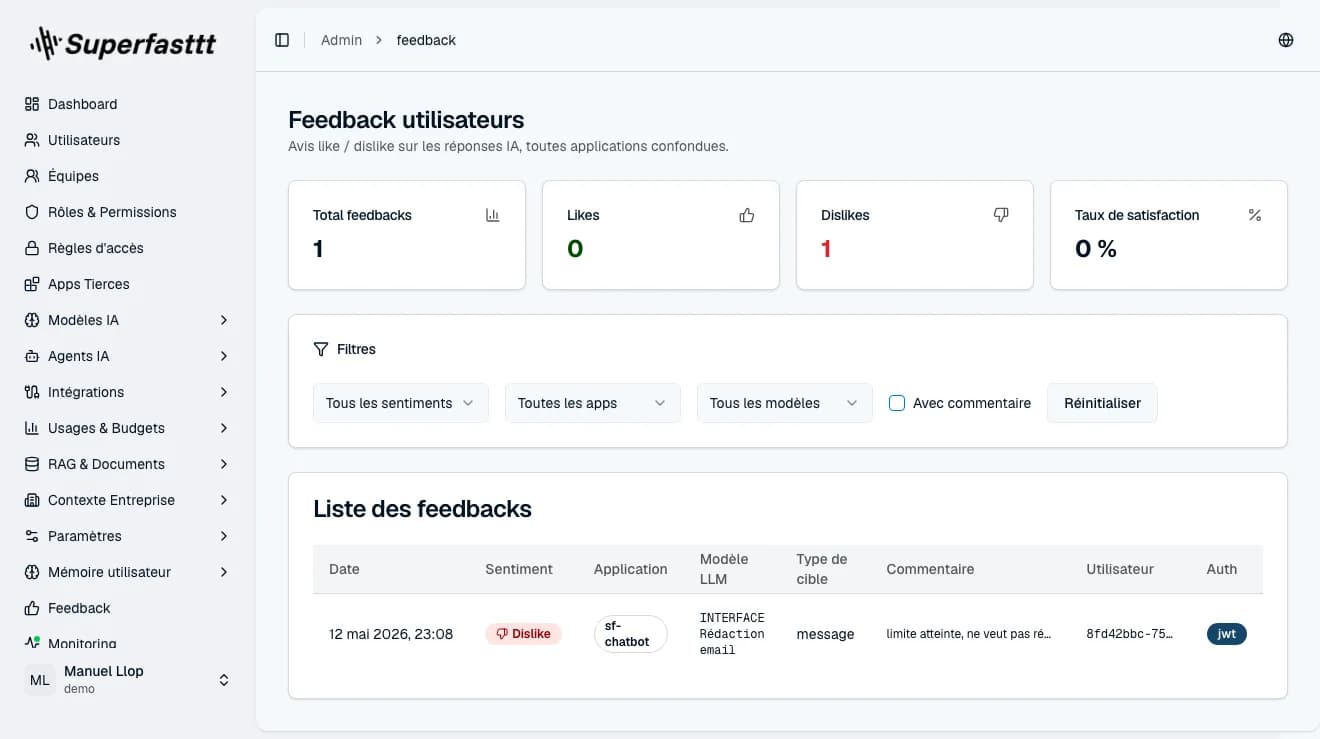
Task: Click the Apps Tierces icon
Action: click(x=32, y=284)
